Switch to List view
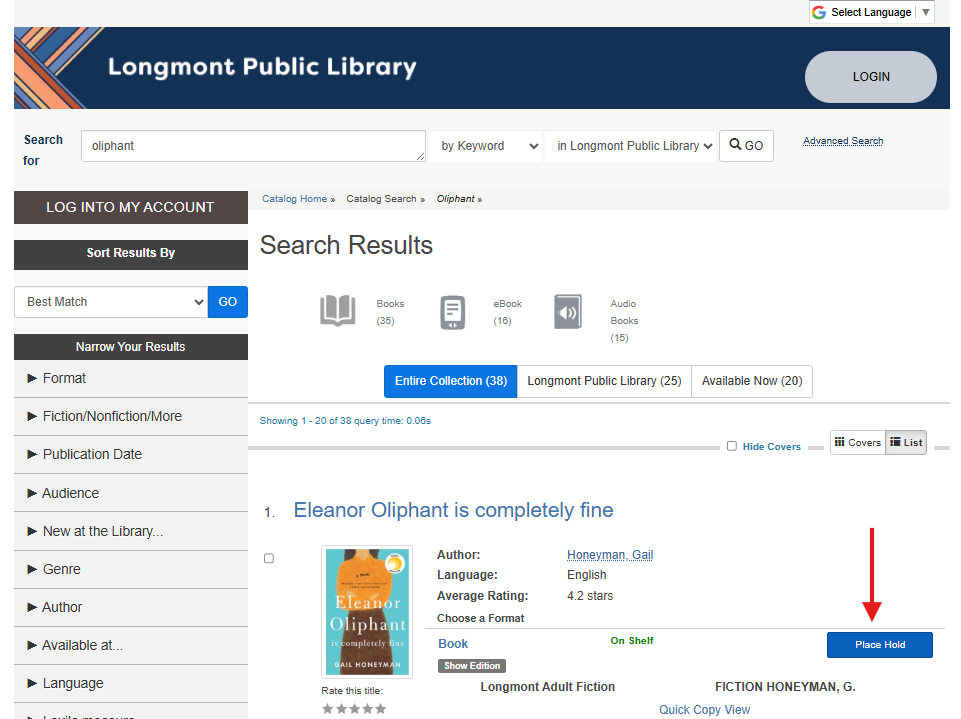Viewport: 961px width, 719px height. click(x=906, y=443)
